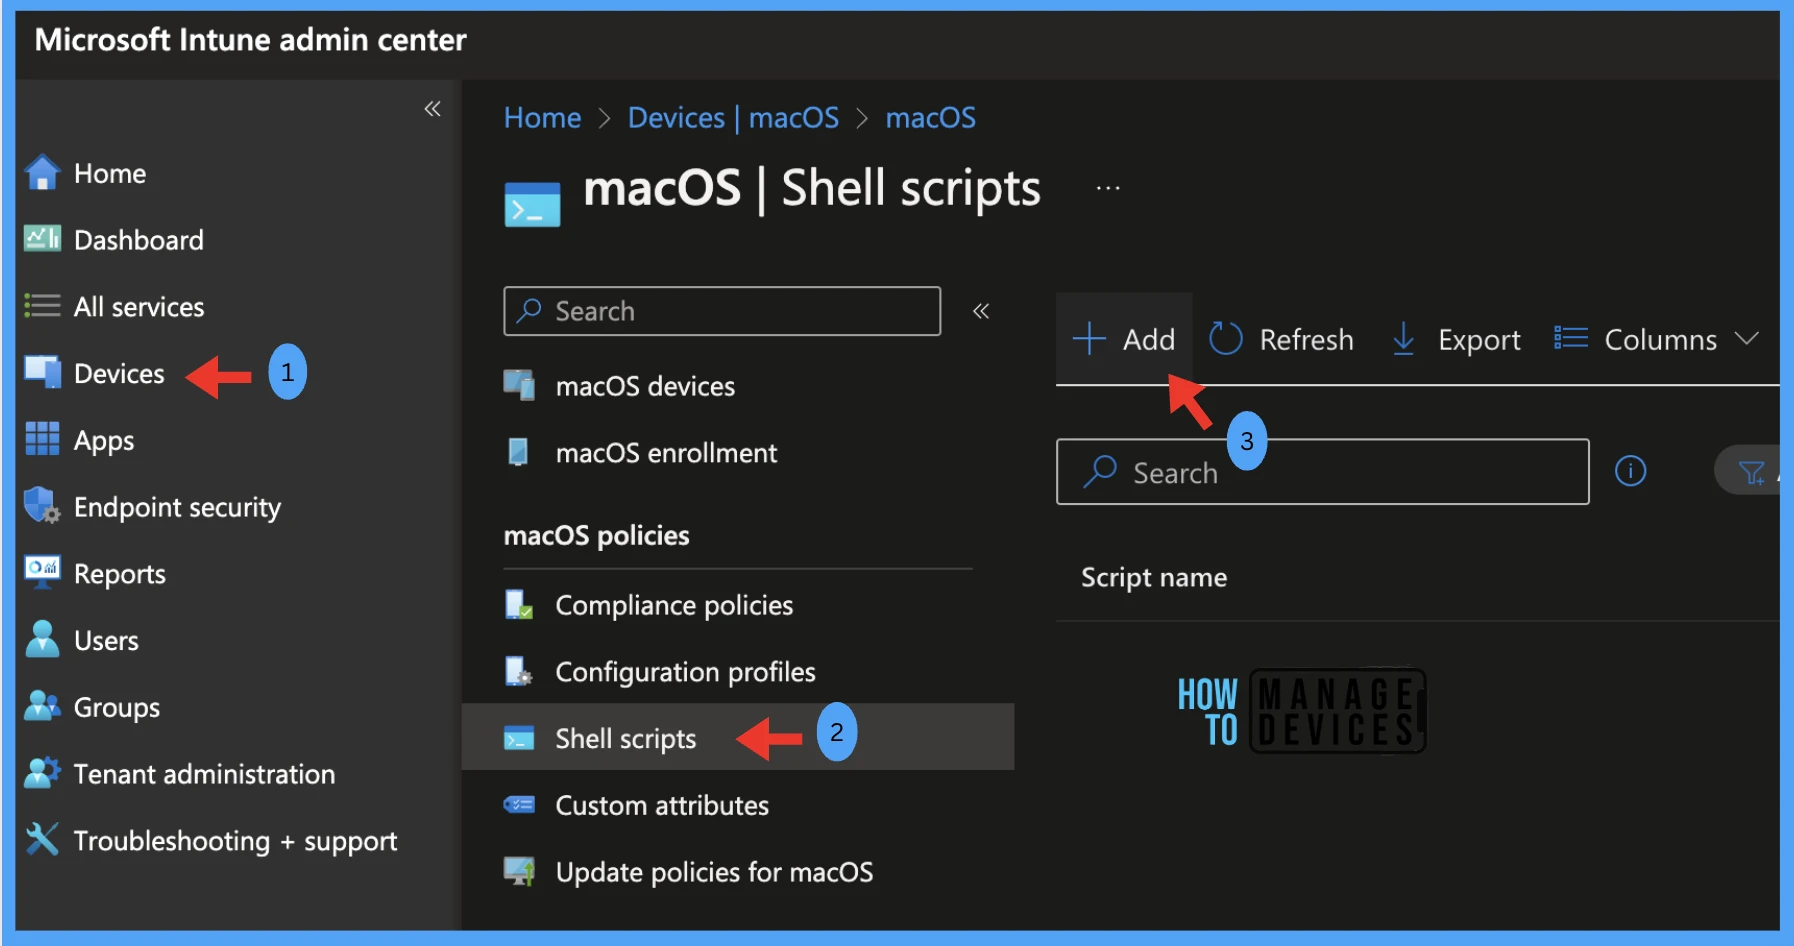Click the Columns button label

(x=1660, y=339)
